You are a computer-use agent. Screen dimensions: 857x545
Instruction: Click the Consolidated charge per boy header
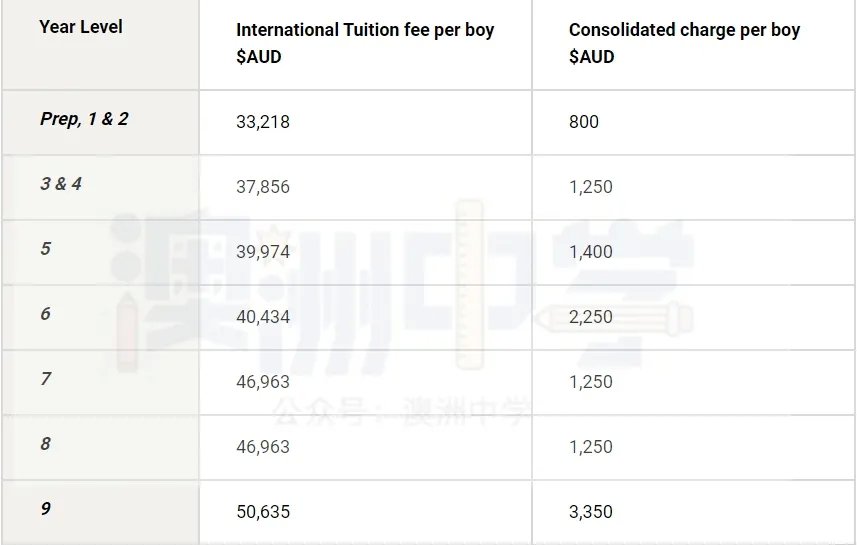tap(684, 43)
